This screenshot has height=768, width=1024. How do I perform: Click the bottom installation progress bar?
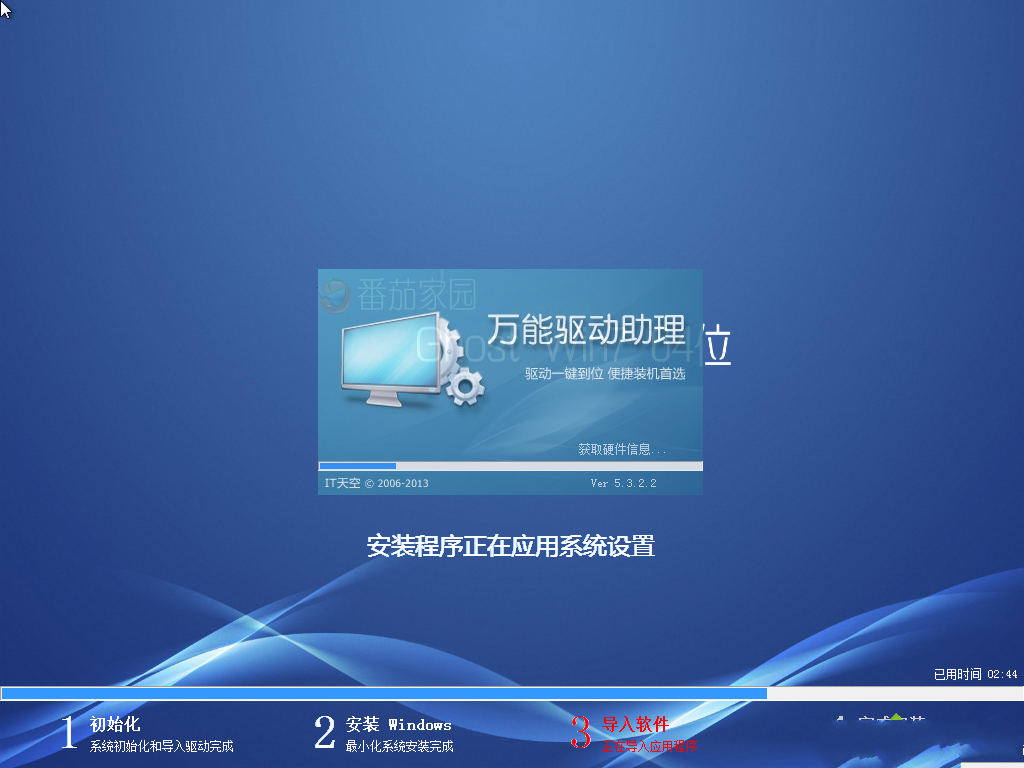(x=400, y=692)
